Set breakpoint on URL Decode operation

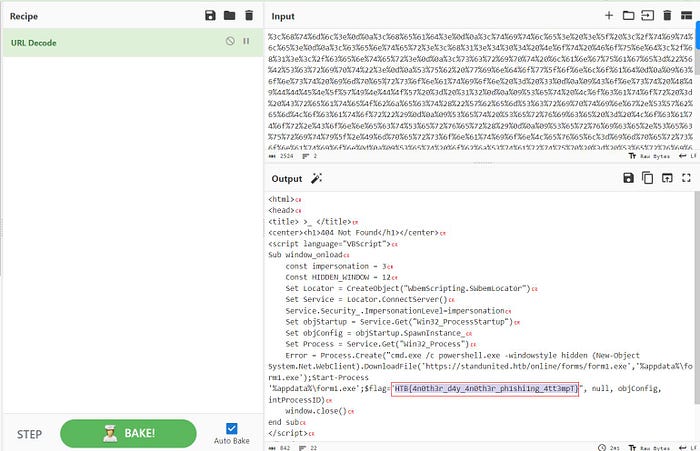[x=246, y=41]
